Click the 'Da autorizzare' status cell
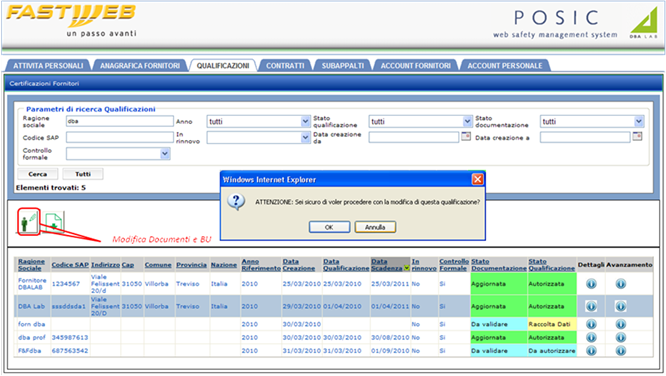Screen dimensions: 666x376 point(552,351)
